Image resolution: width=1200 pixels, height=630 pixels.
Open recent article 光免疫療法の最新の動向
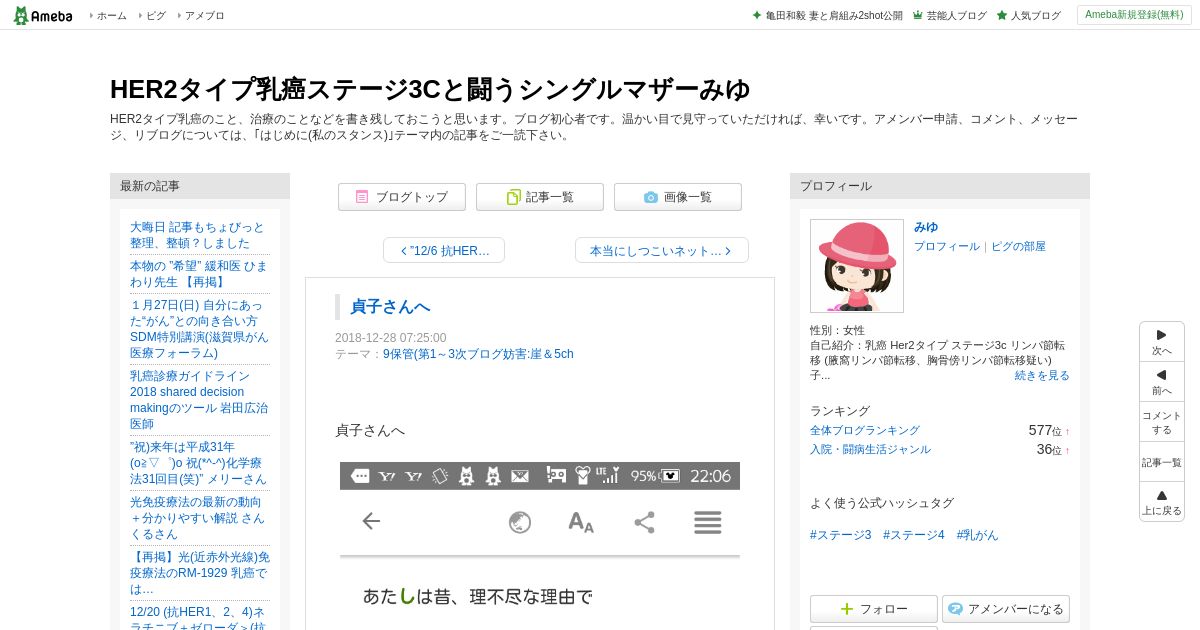click(x=198, y=518)
